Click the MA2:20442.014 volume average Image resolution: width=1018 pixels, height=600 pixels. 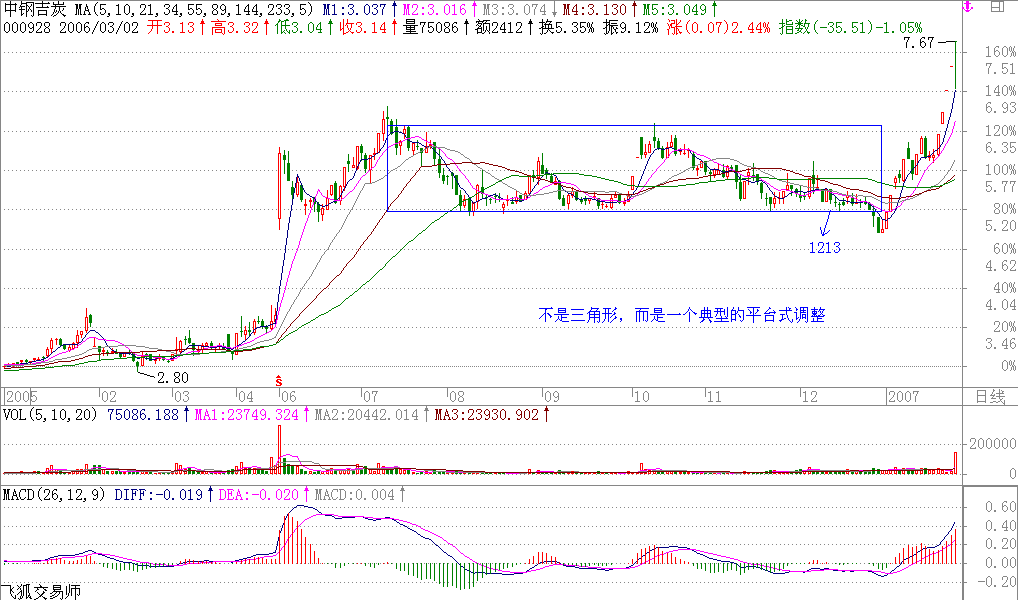click(x=367, y=414)
